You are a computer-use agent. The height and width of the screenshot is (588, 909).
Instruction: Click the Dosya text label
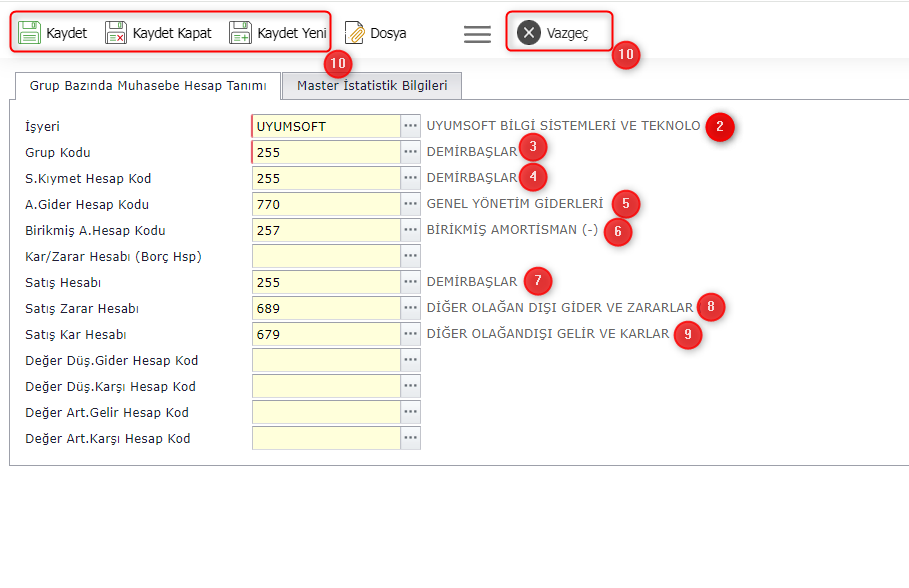[388, 33]
